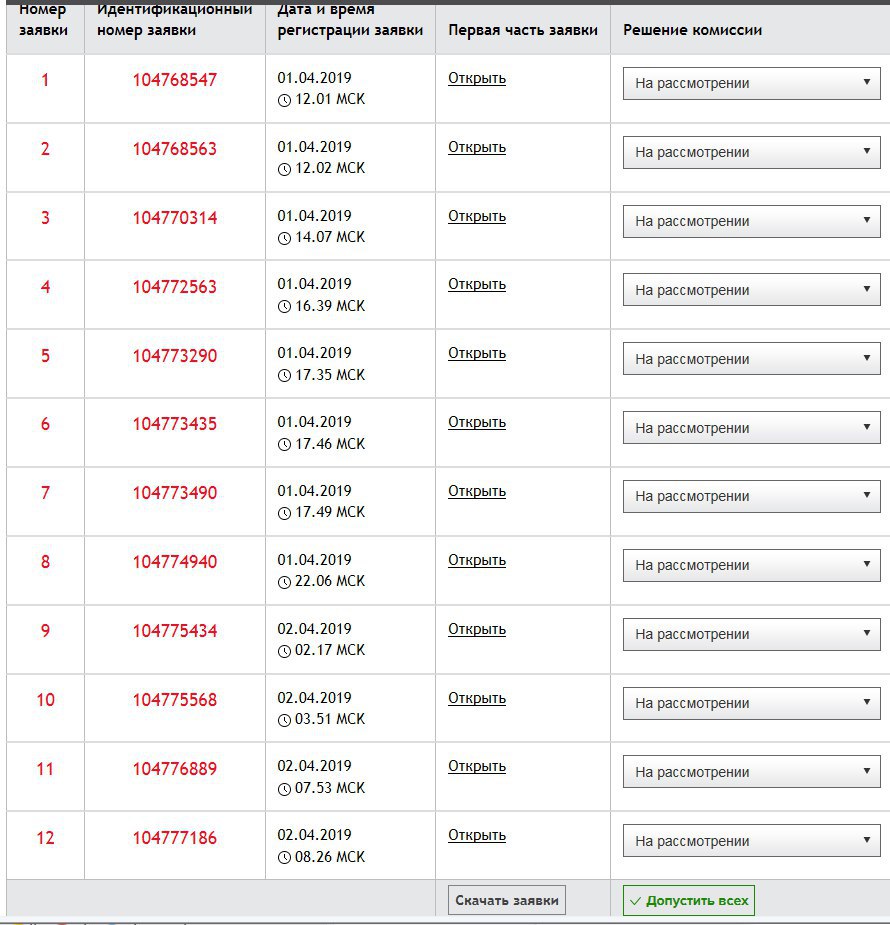Viewport: 890px width, 925px height.
Task: Select application ID 104773435
Action: 175,424
